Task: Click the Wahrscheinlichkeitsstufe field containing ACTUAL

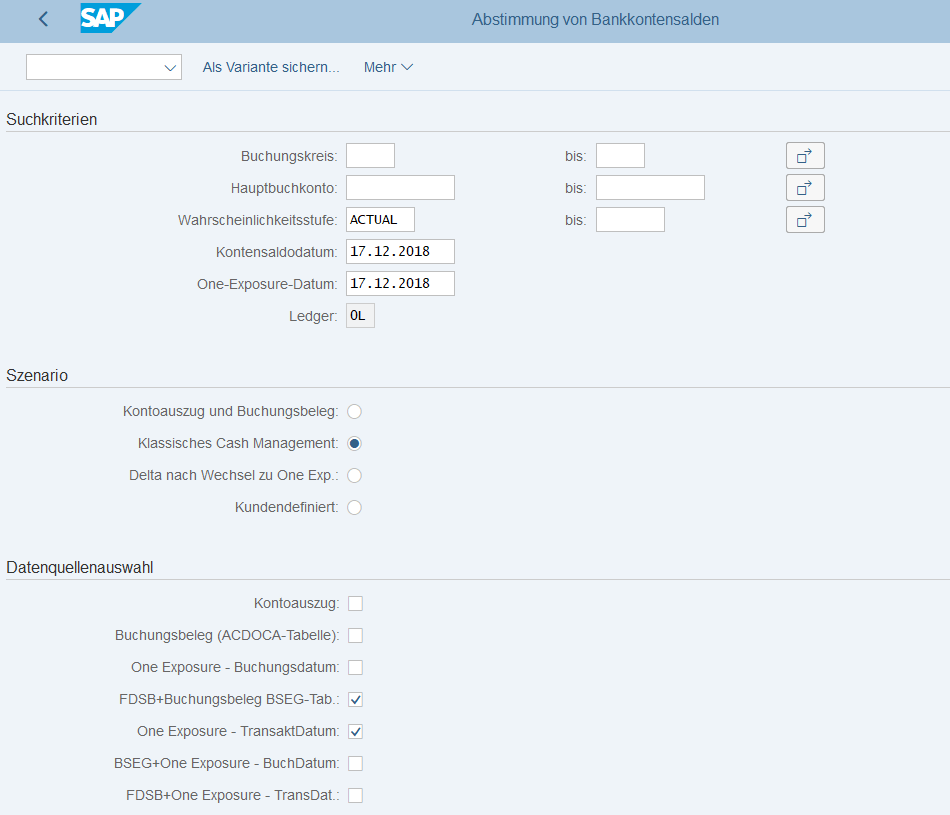Action: 380,220
